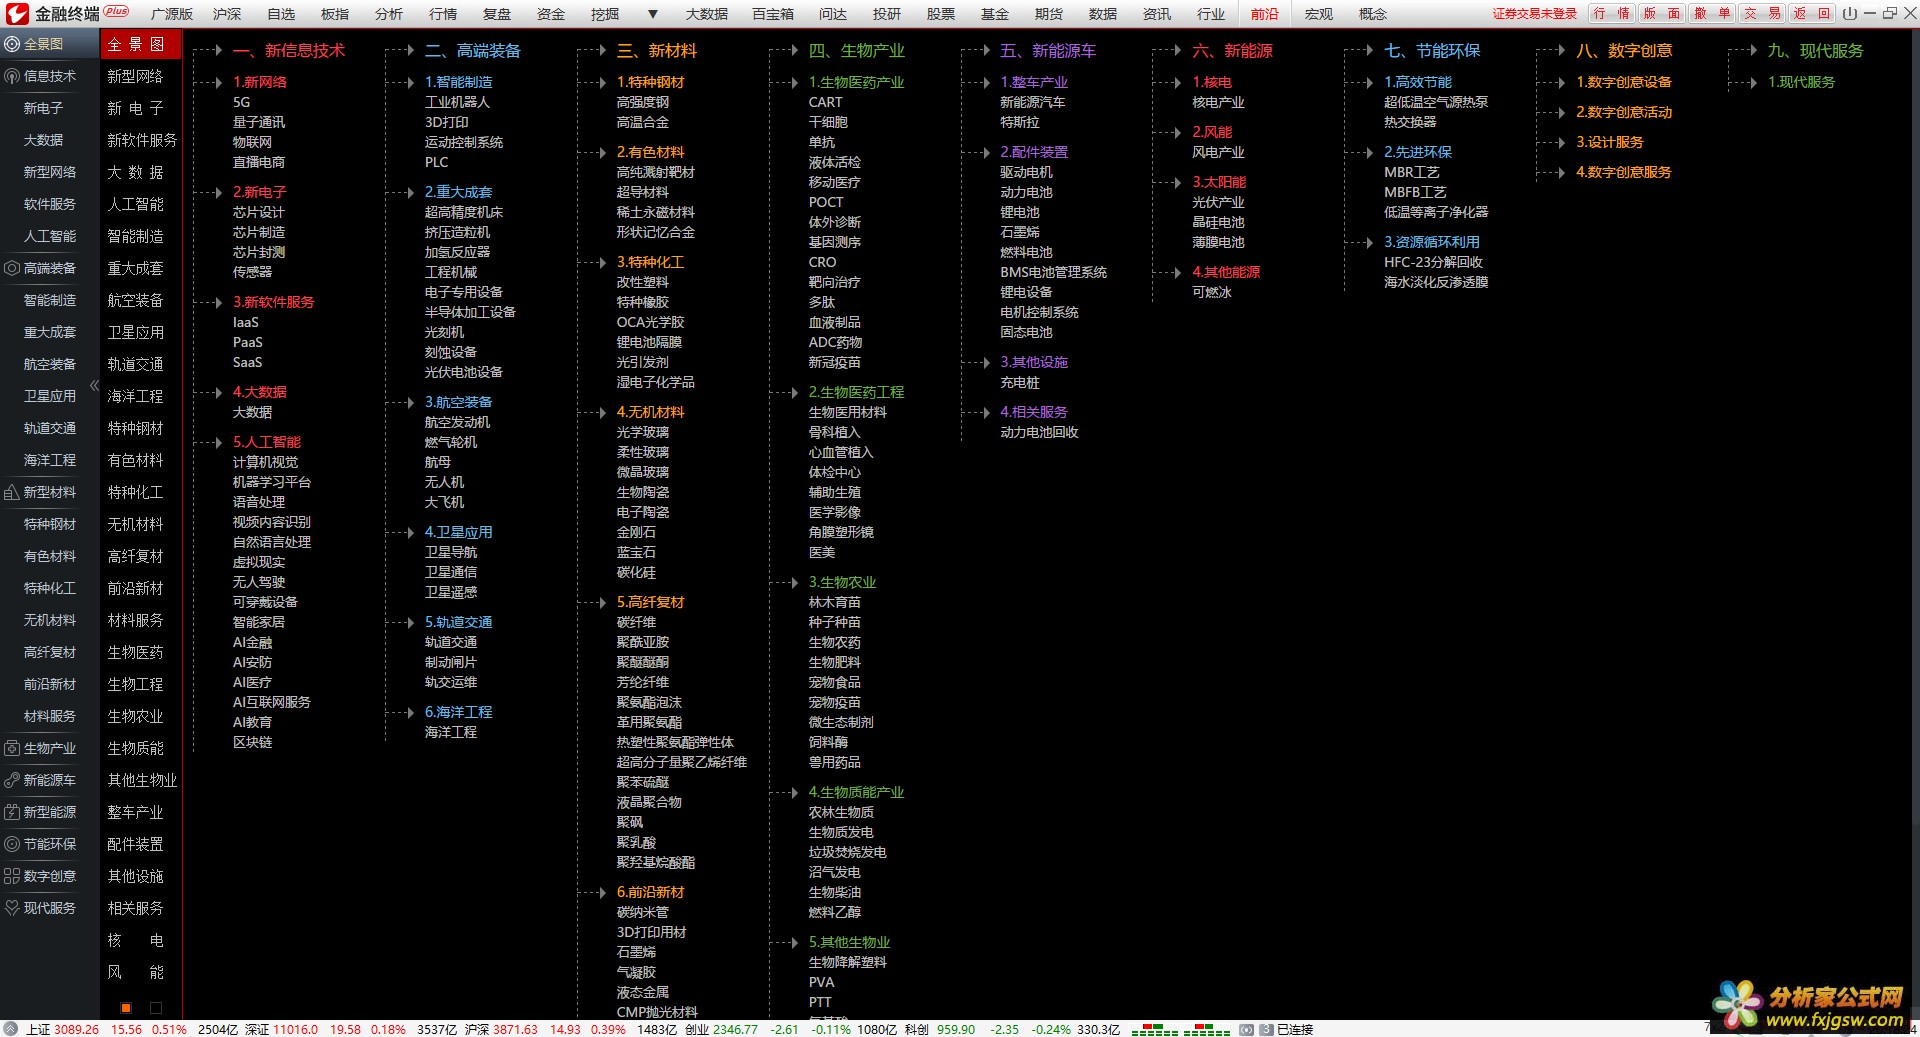Viewport: 1920px width, 1037px height.
Task: Open the 3.太阳能 subcategory
Action: [1219, 182]
